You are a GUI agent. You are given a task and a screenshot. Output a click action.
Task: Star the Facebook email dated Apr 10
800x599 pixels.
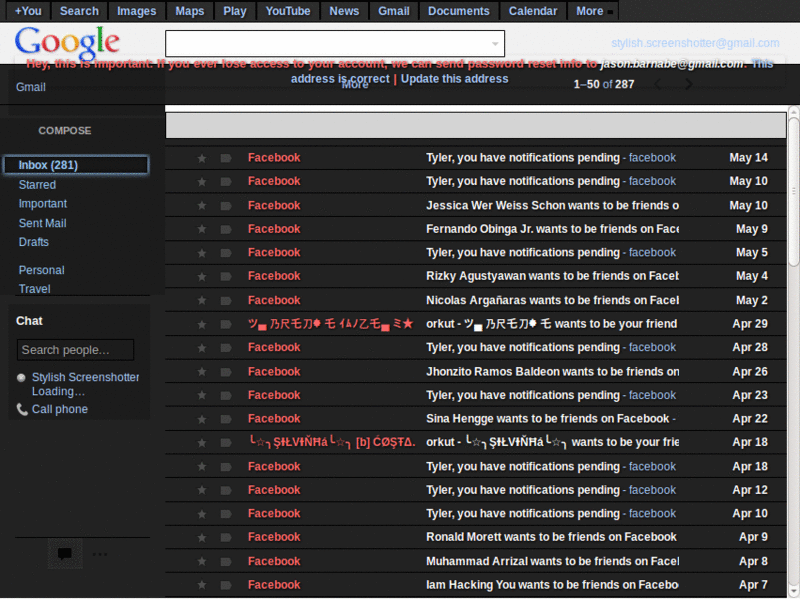click(x=202, y=514)
